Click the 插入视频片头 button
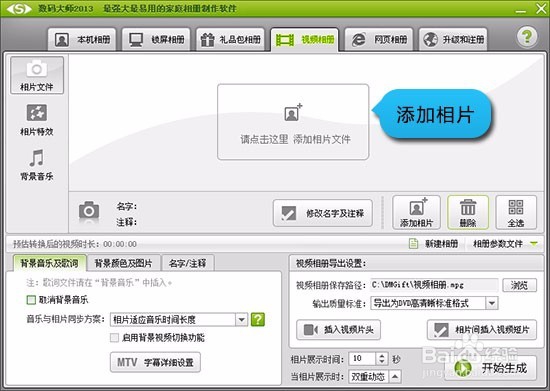The width and height of the screenshot is (550, 391). (338, 330)
